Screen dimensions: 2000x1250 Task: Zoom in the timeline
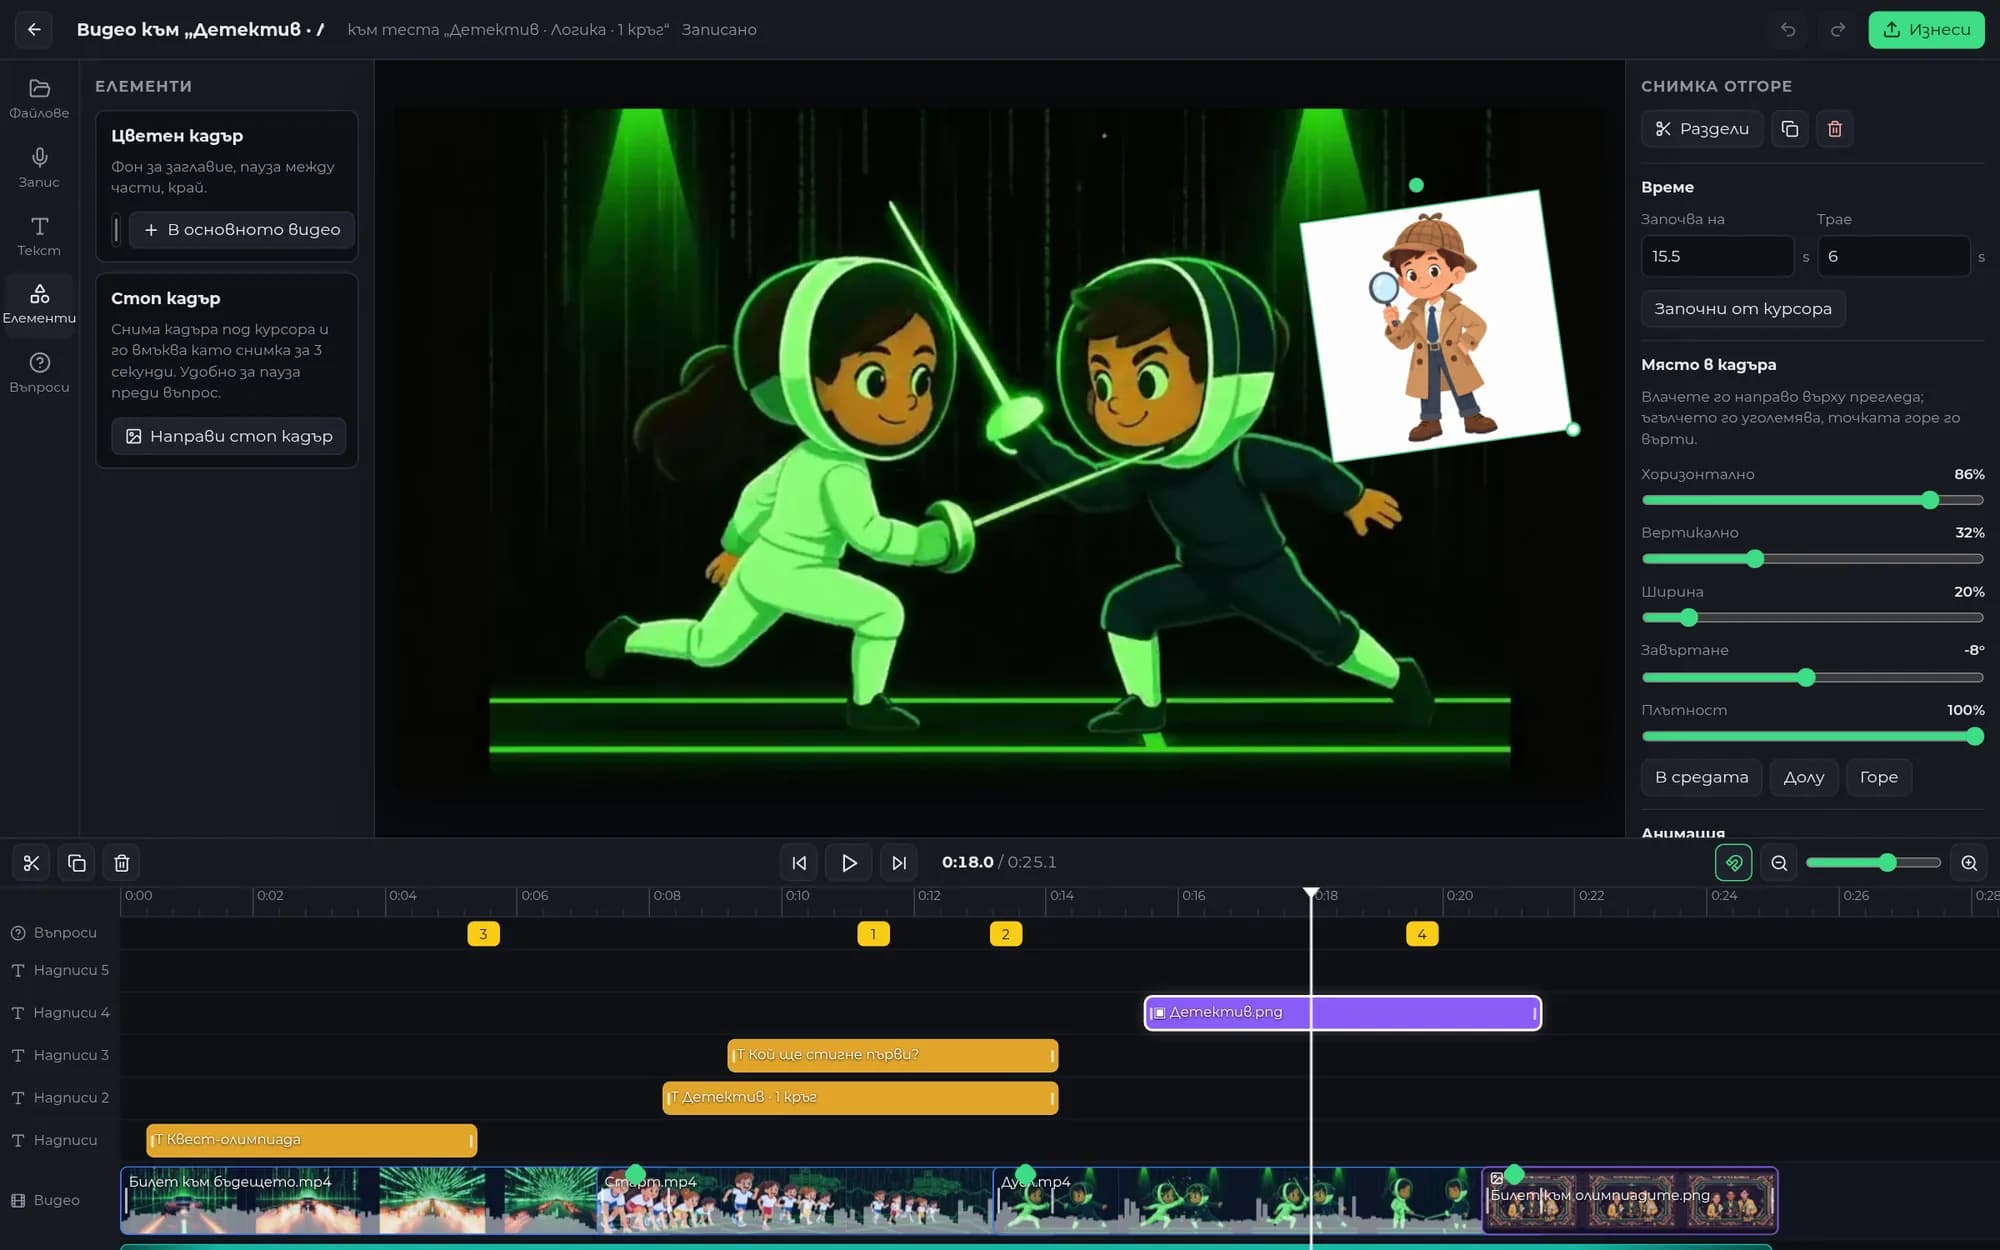pyautogui.click(x=1969, y=863)
